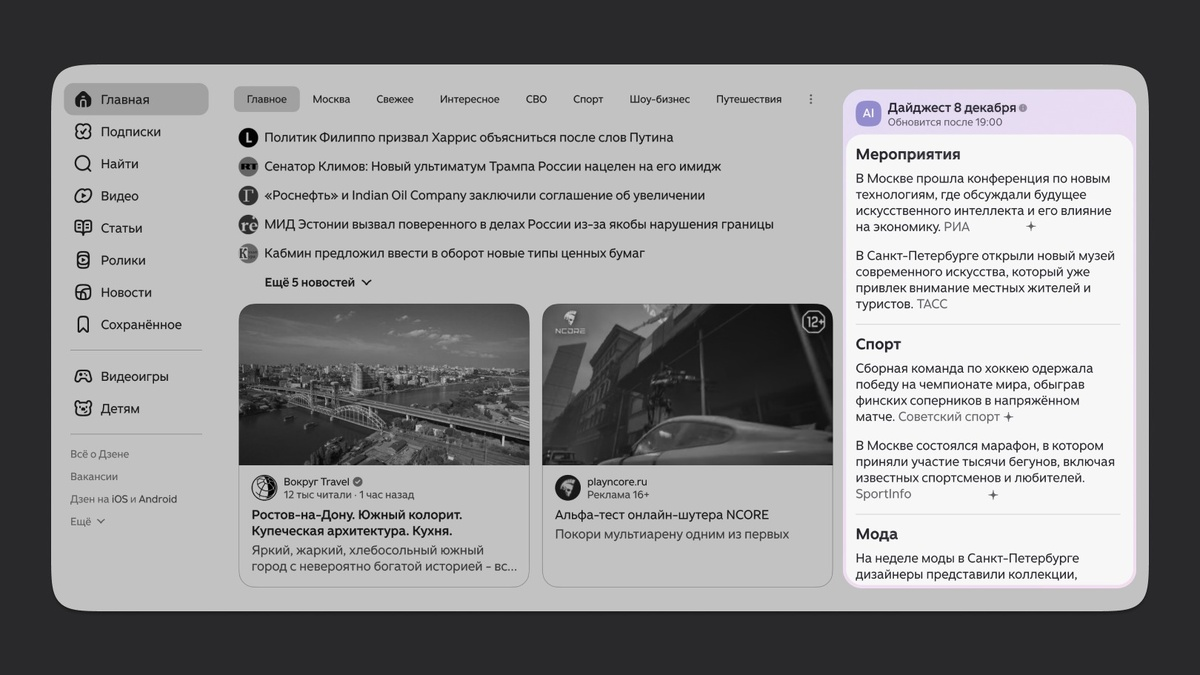Viewport: 1200px width, 675px height.
Task: Open the ТАСС source link
Action: (931, 304)
